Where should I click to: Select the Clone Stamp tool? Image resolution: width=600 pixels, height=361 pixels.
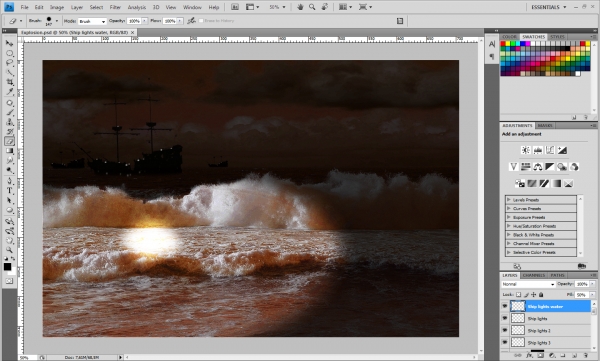click(9, 122)
